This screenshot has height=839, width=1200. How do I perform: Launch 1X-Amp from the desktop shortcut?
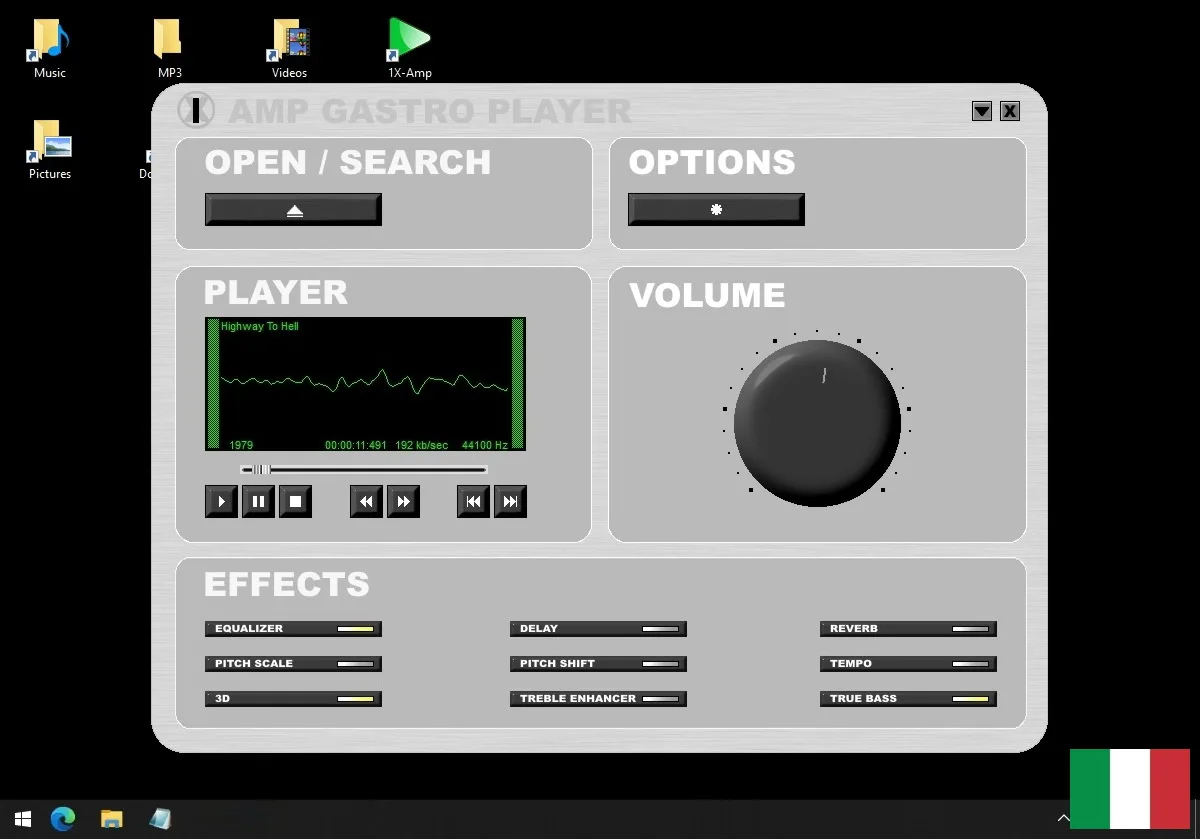coord(408,40)
